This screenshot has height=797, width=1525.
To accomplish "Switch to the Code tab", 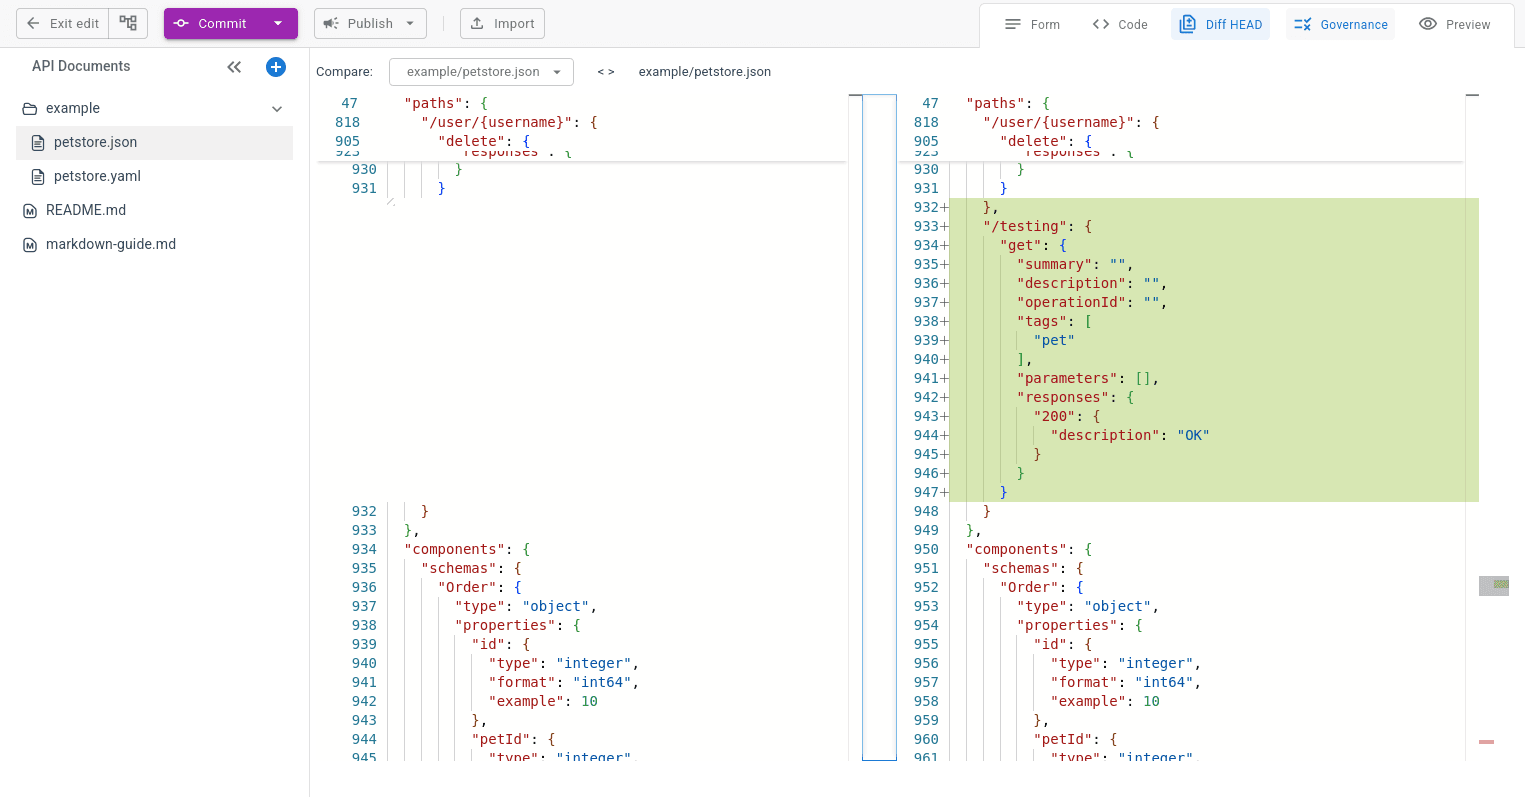I will 1120,24.
